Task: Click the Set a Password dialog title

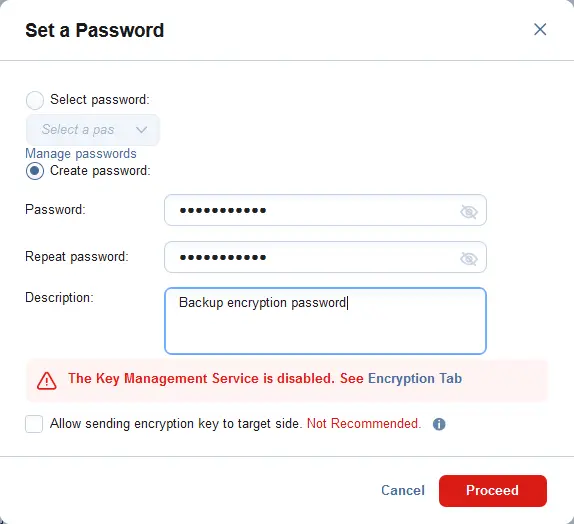Action: tap(94, 30)
